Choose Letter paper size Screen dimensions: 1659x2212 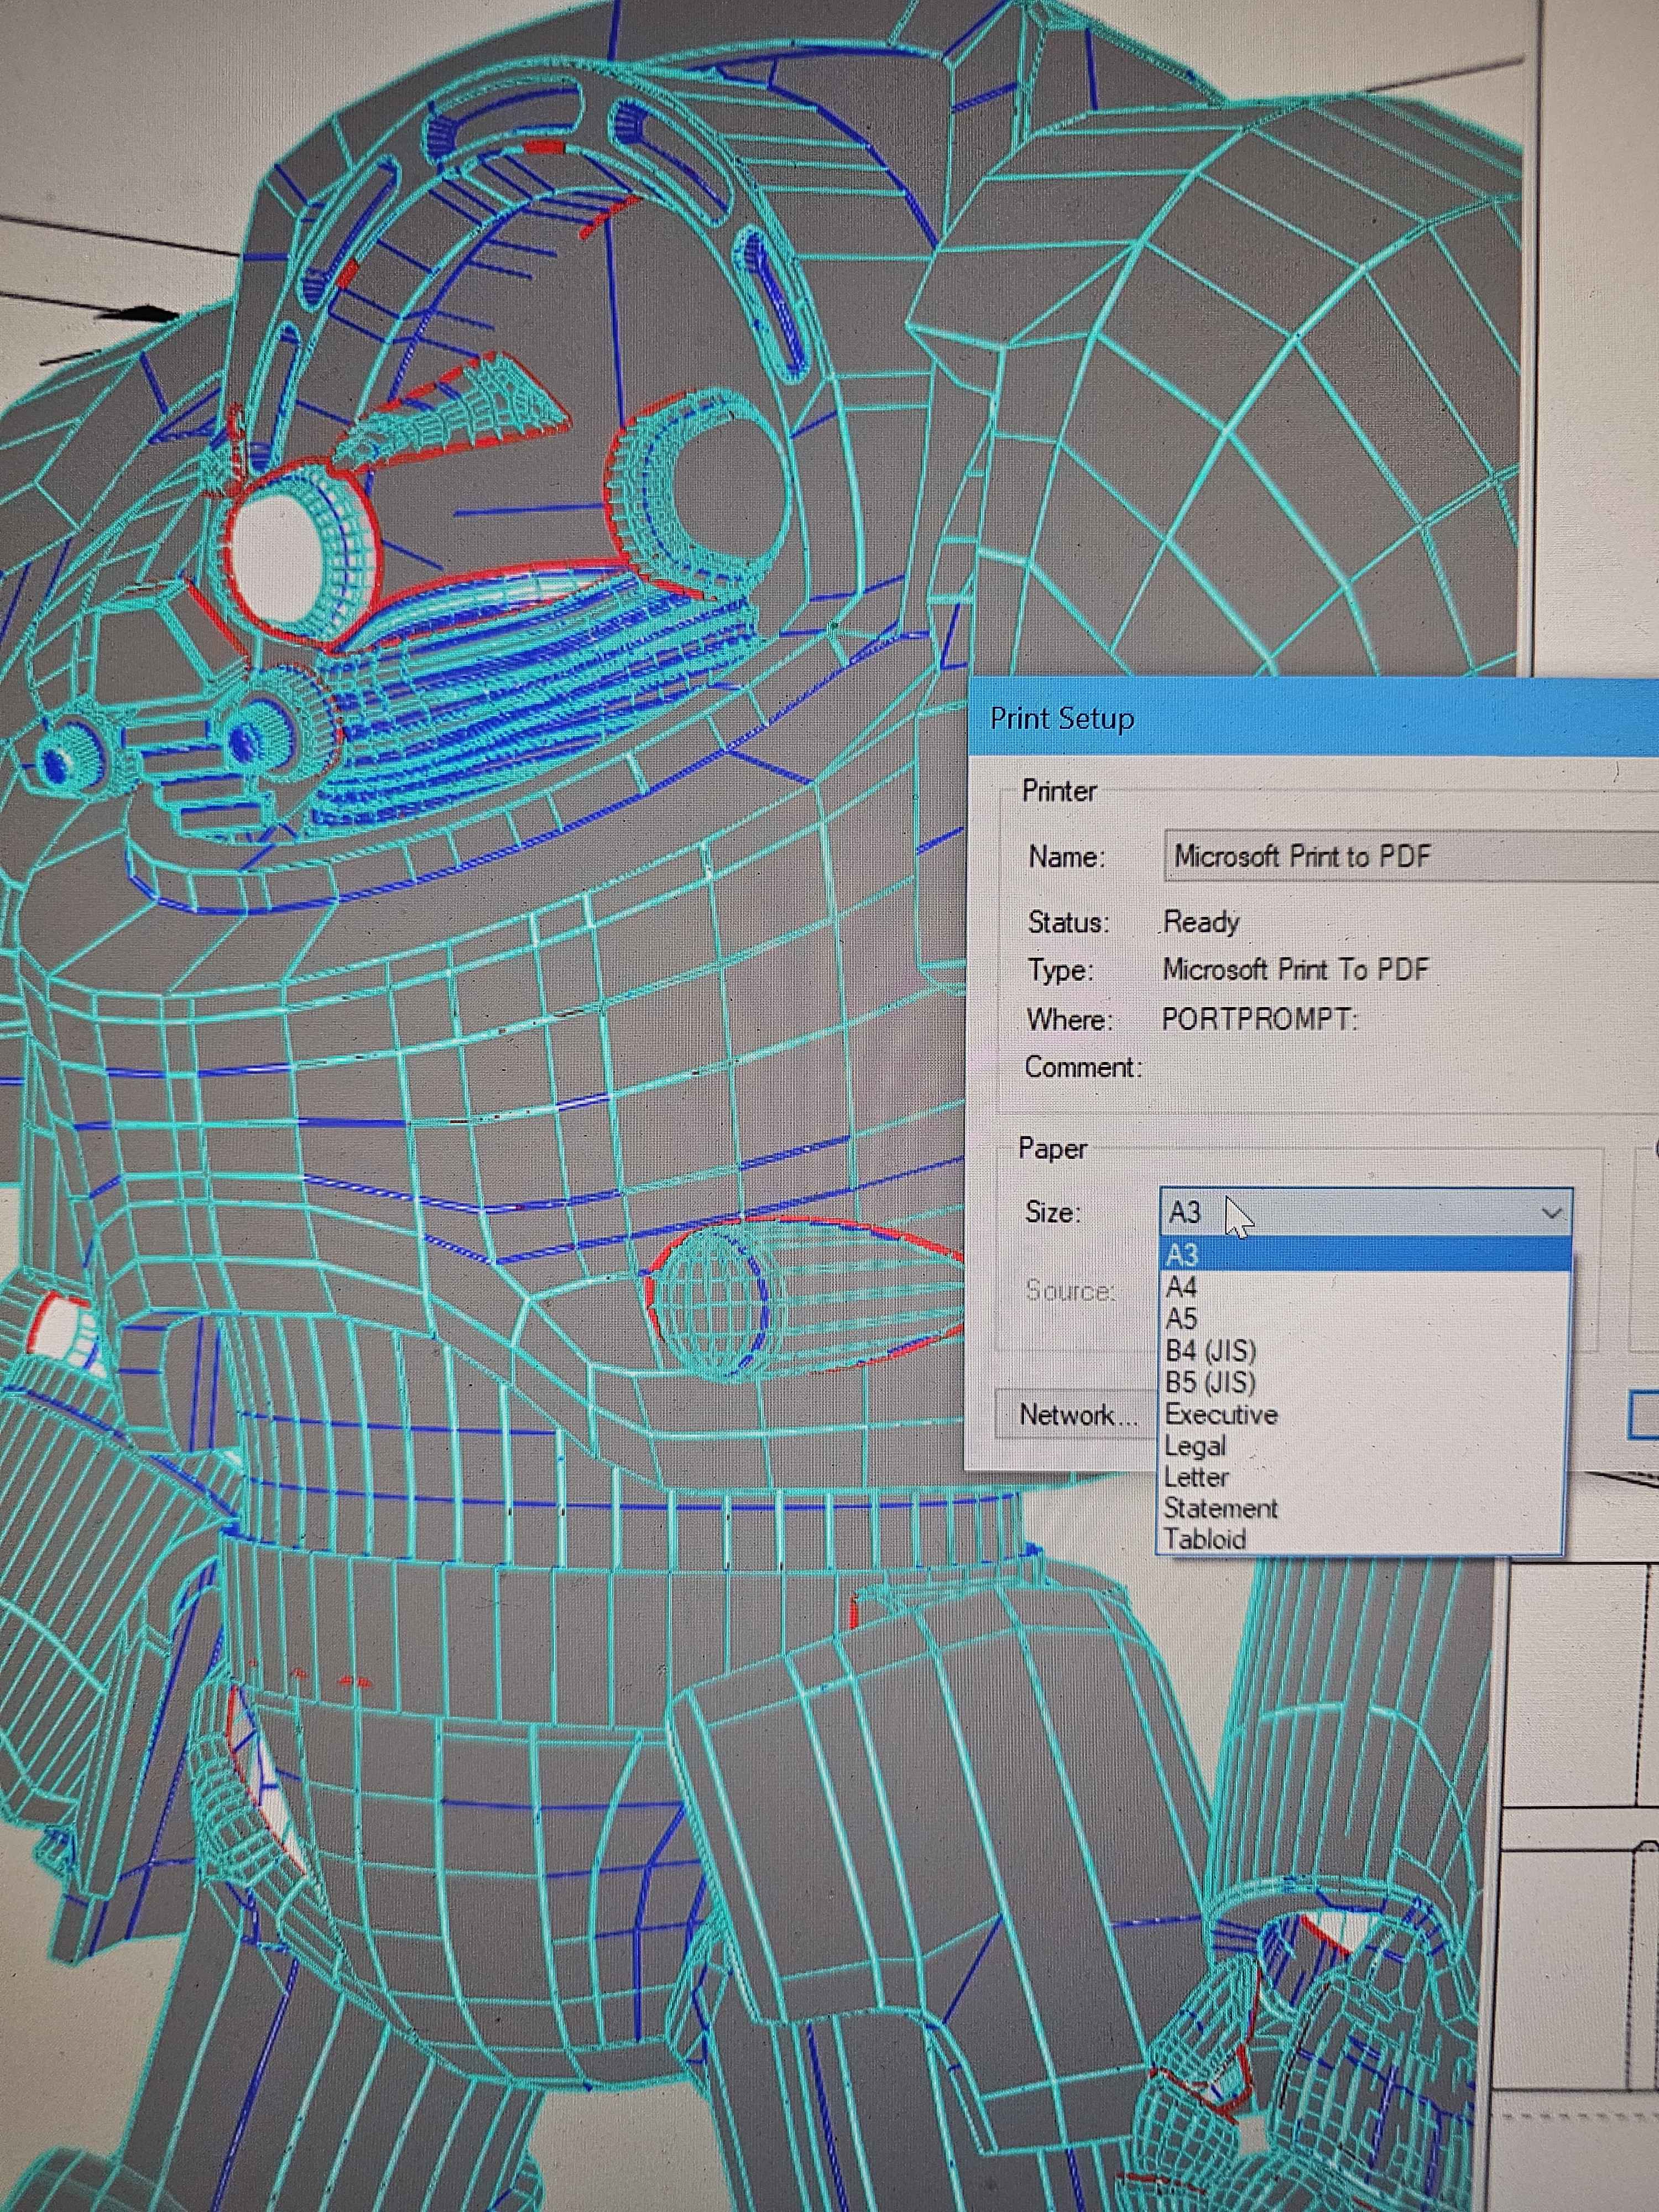click(1196, 1477)
